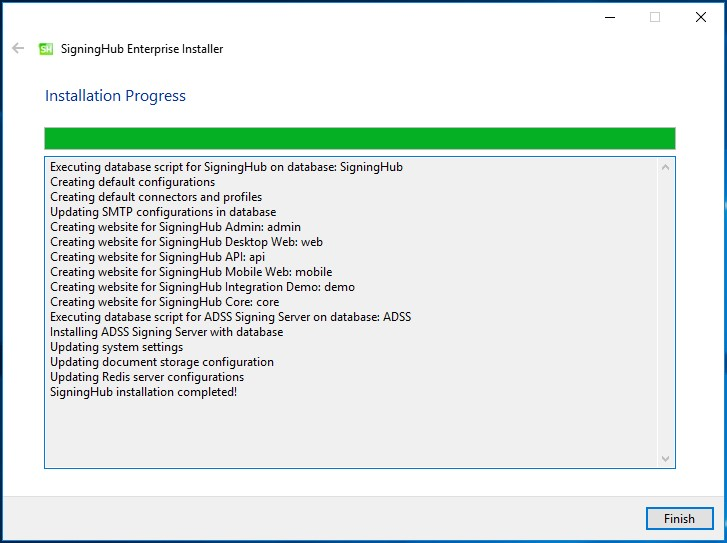
Task: Click the SigningHub SH logo icon
Action: pos(46,49)
